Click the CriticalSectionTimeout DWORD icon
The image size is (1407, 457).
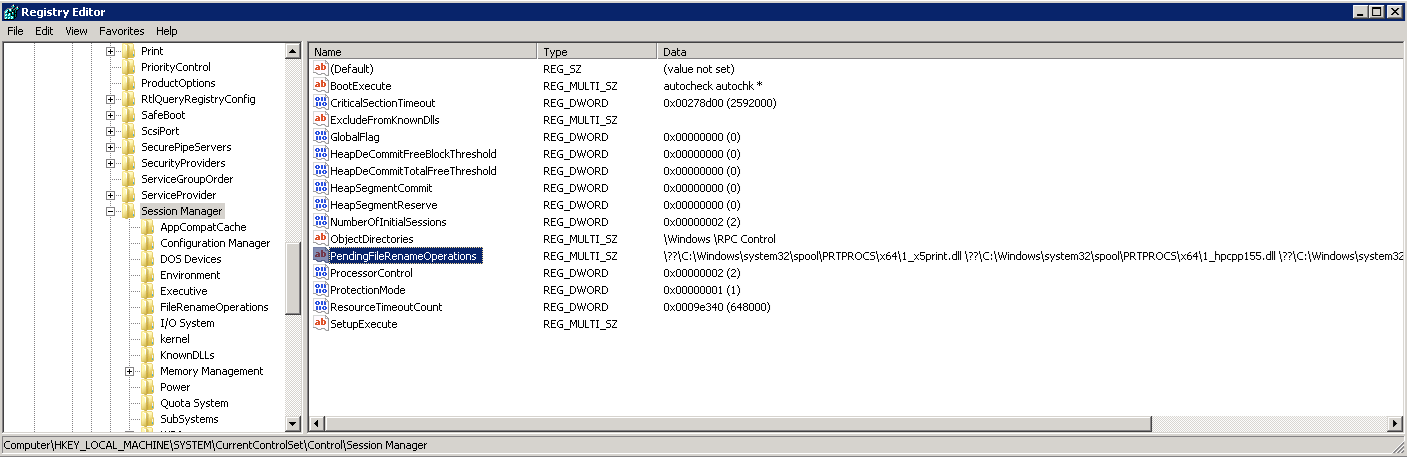[321, 103]
